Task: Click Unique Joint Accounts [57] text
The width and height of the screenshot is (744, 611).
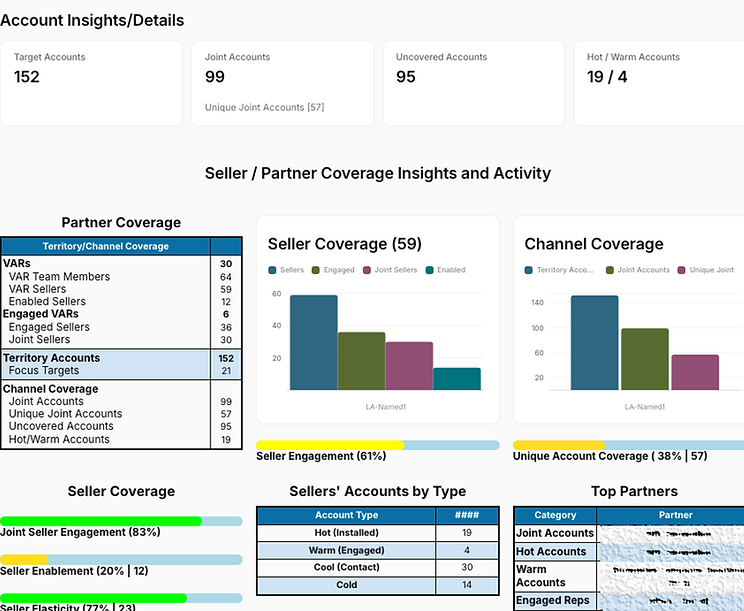Action: 264,107
